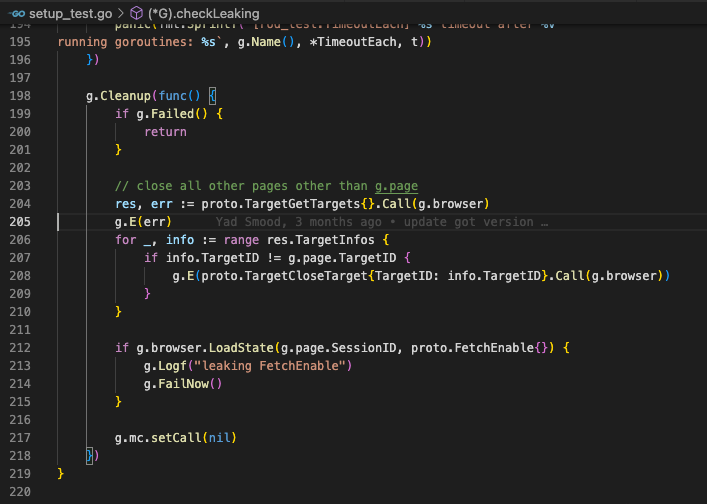Click line number 212 in gutter
The width and height of the screenshot is (707, 504).
click(20, 348)
